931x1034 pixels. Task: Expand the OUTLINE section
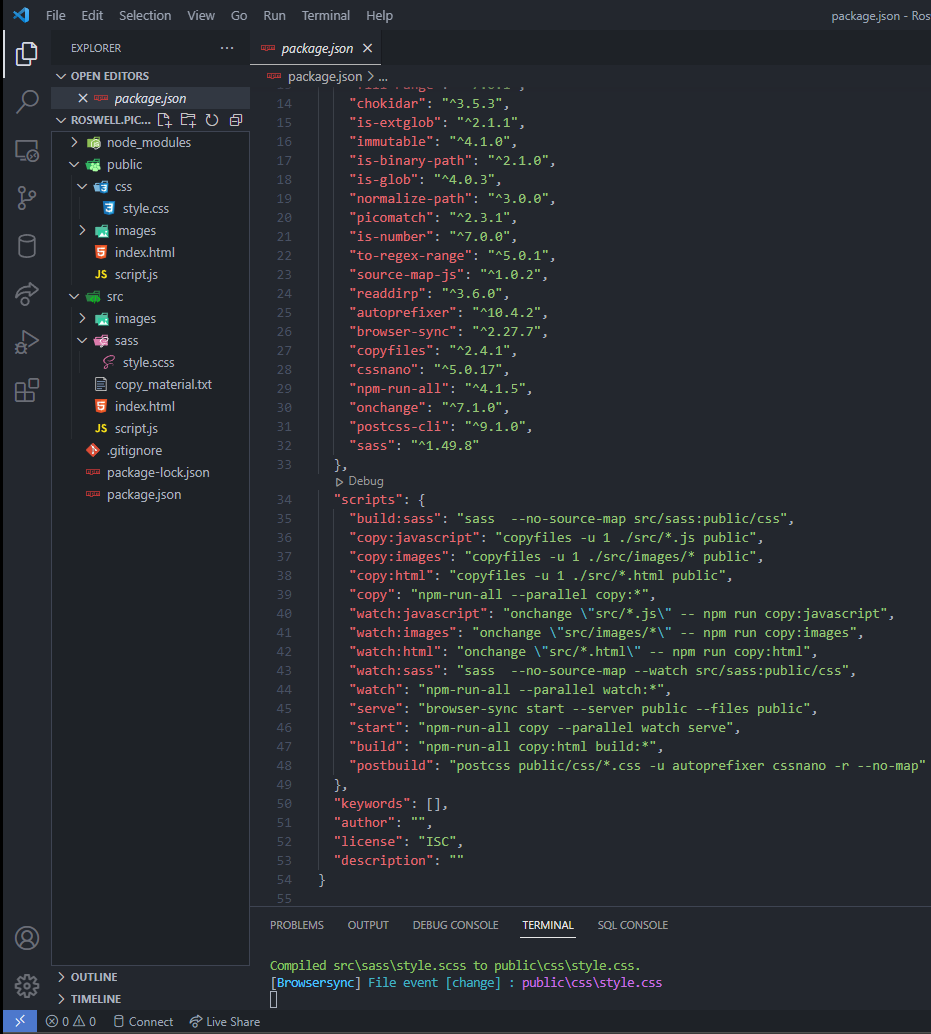click(x=94, y=977)
